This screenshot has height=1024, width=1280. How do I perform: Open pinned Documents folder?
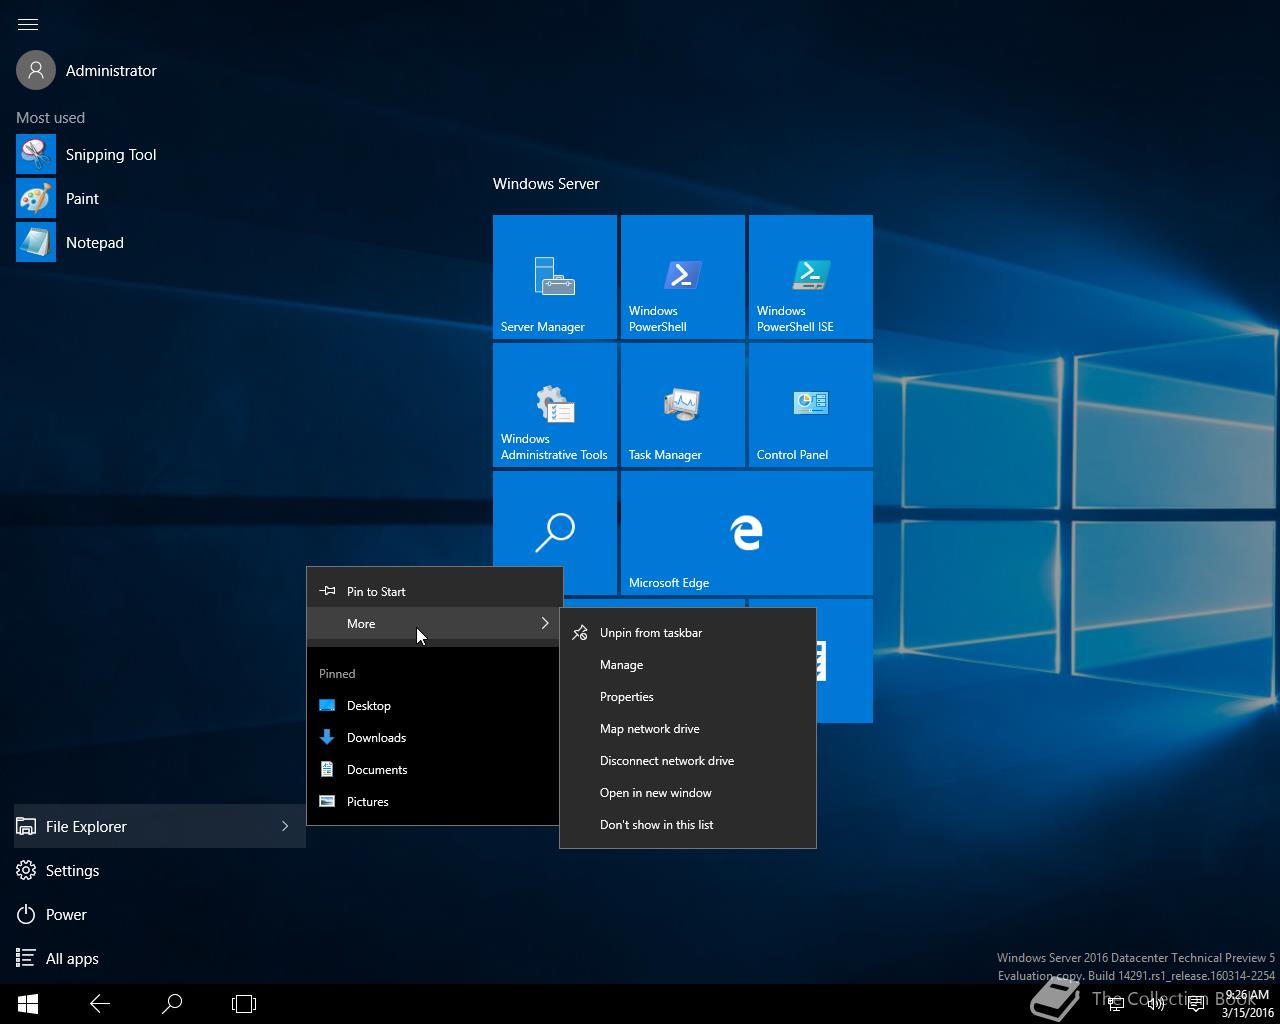[433, 769]
